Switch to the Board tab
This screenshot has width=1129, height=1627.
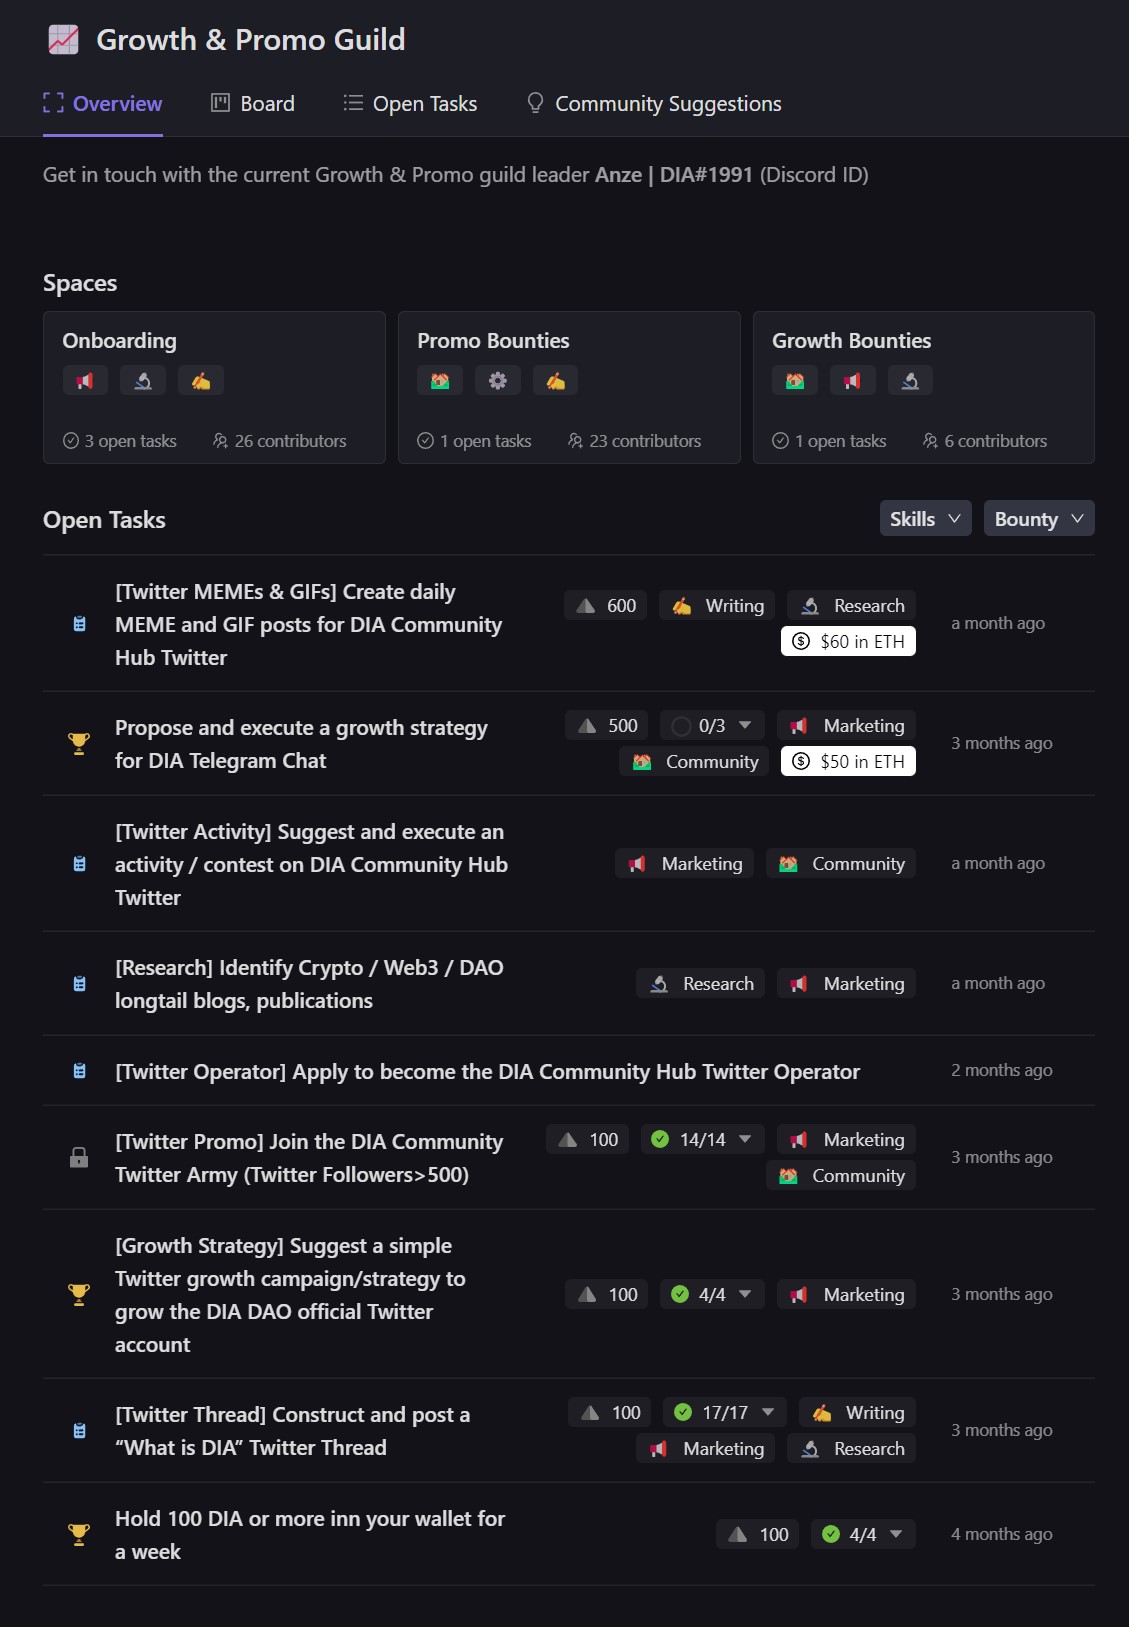click(x=253, y=104)
